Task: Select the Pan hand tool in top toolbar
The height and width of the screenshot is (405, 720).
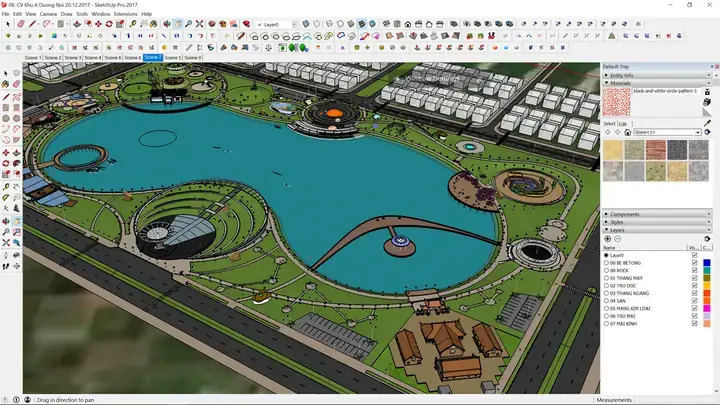Action: pos(178,24)
